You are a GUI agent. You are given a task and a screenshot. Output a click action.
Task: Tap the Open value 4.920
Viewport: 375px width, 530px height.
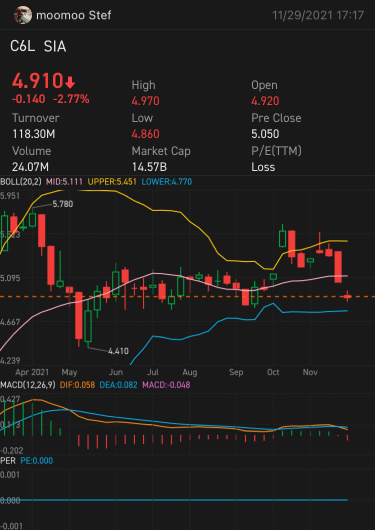pyautogui.click(x=265, y=101)
